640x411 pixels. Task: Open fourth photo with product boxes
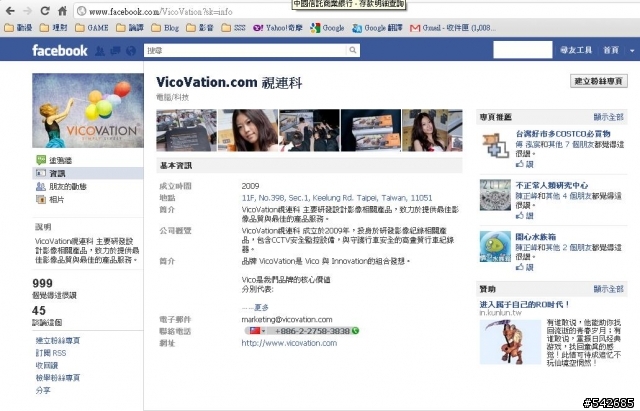click(371, 130)
